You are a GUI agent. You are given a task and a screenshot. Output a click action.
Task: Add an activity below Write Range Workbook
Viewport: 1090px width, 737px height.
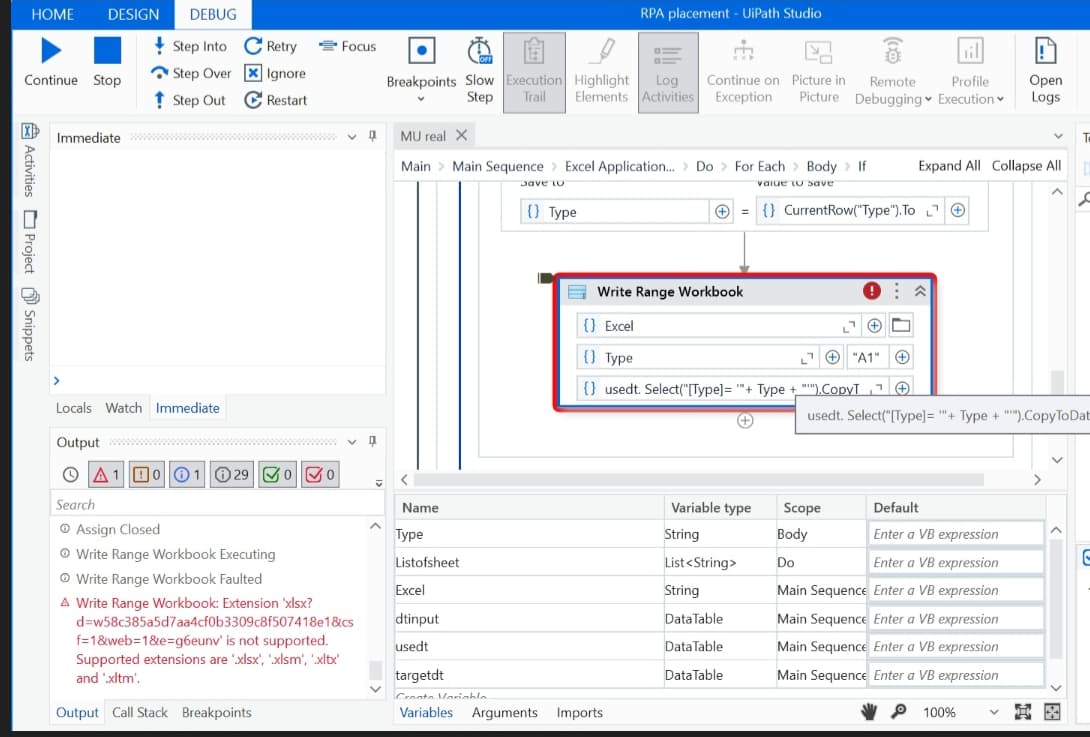[745, 421]
